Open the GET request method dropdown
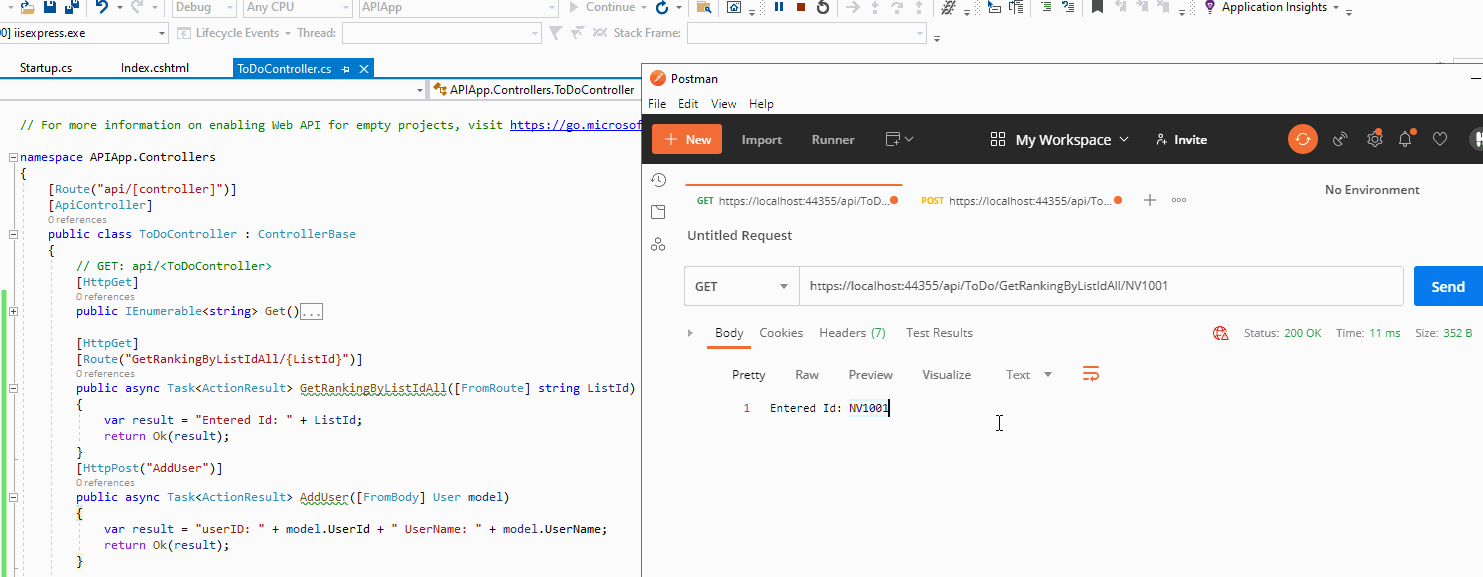This screenshot has height=577, width=1483. pos(741,285)
